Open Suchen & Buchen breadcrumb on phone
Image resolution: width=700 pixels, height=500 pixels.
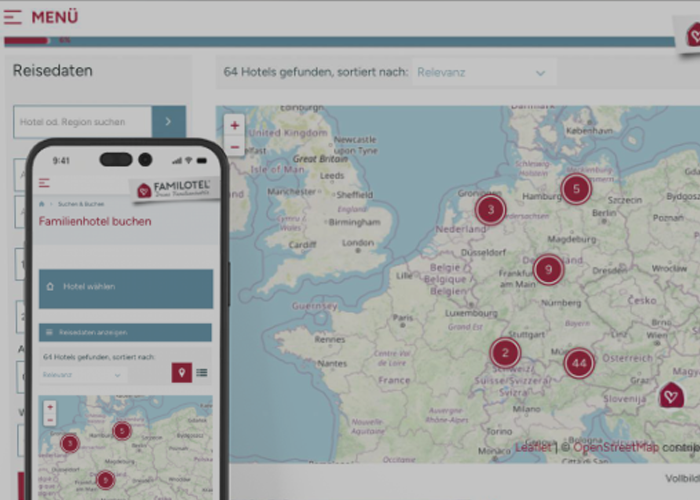[x=81, y=204]
